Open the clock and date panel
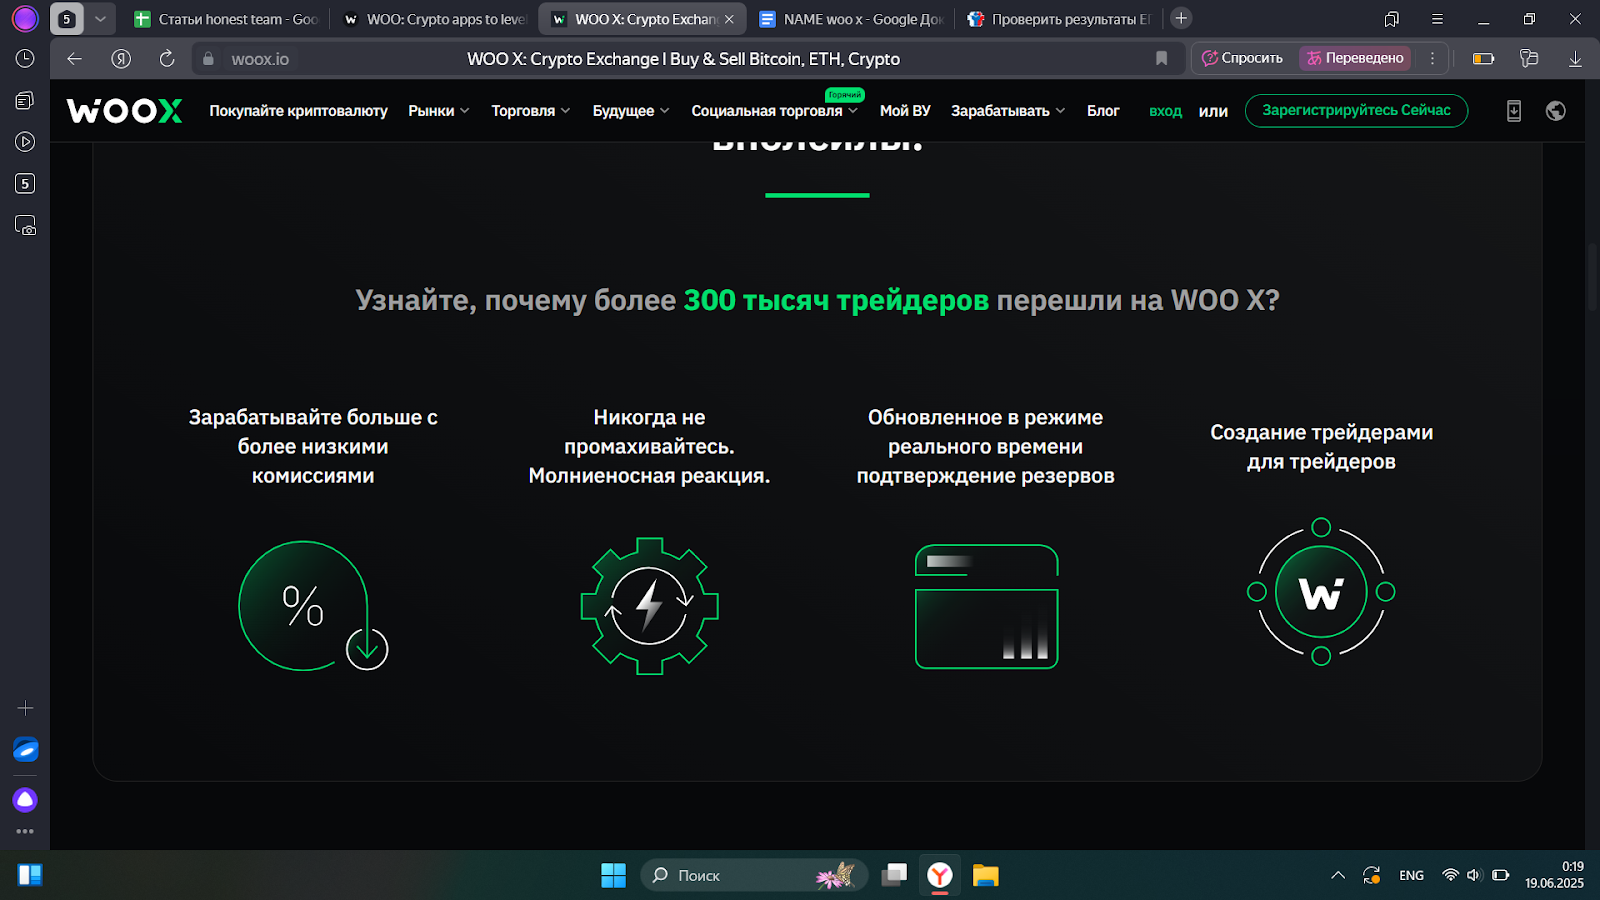Screen dimensions: 1600x900 (x=1554, y=875)
